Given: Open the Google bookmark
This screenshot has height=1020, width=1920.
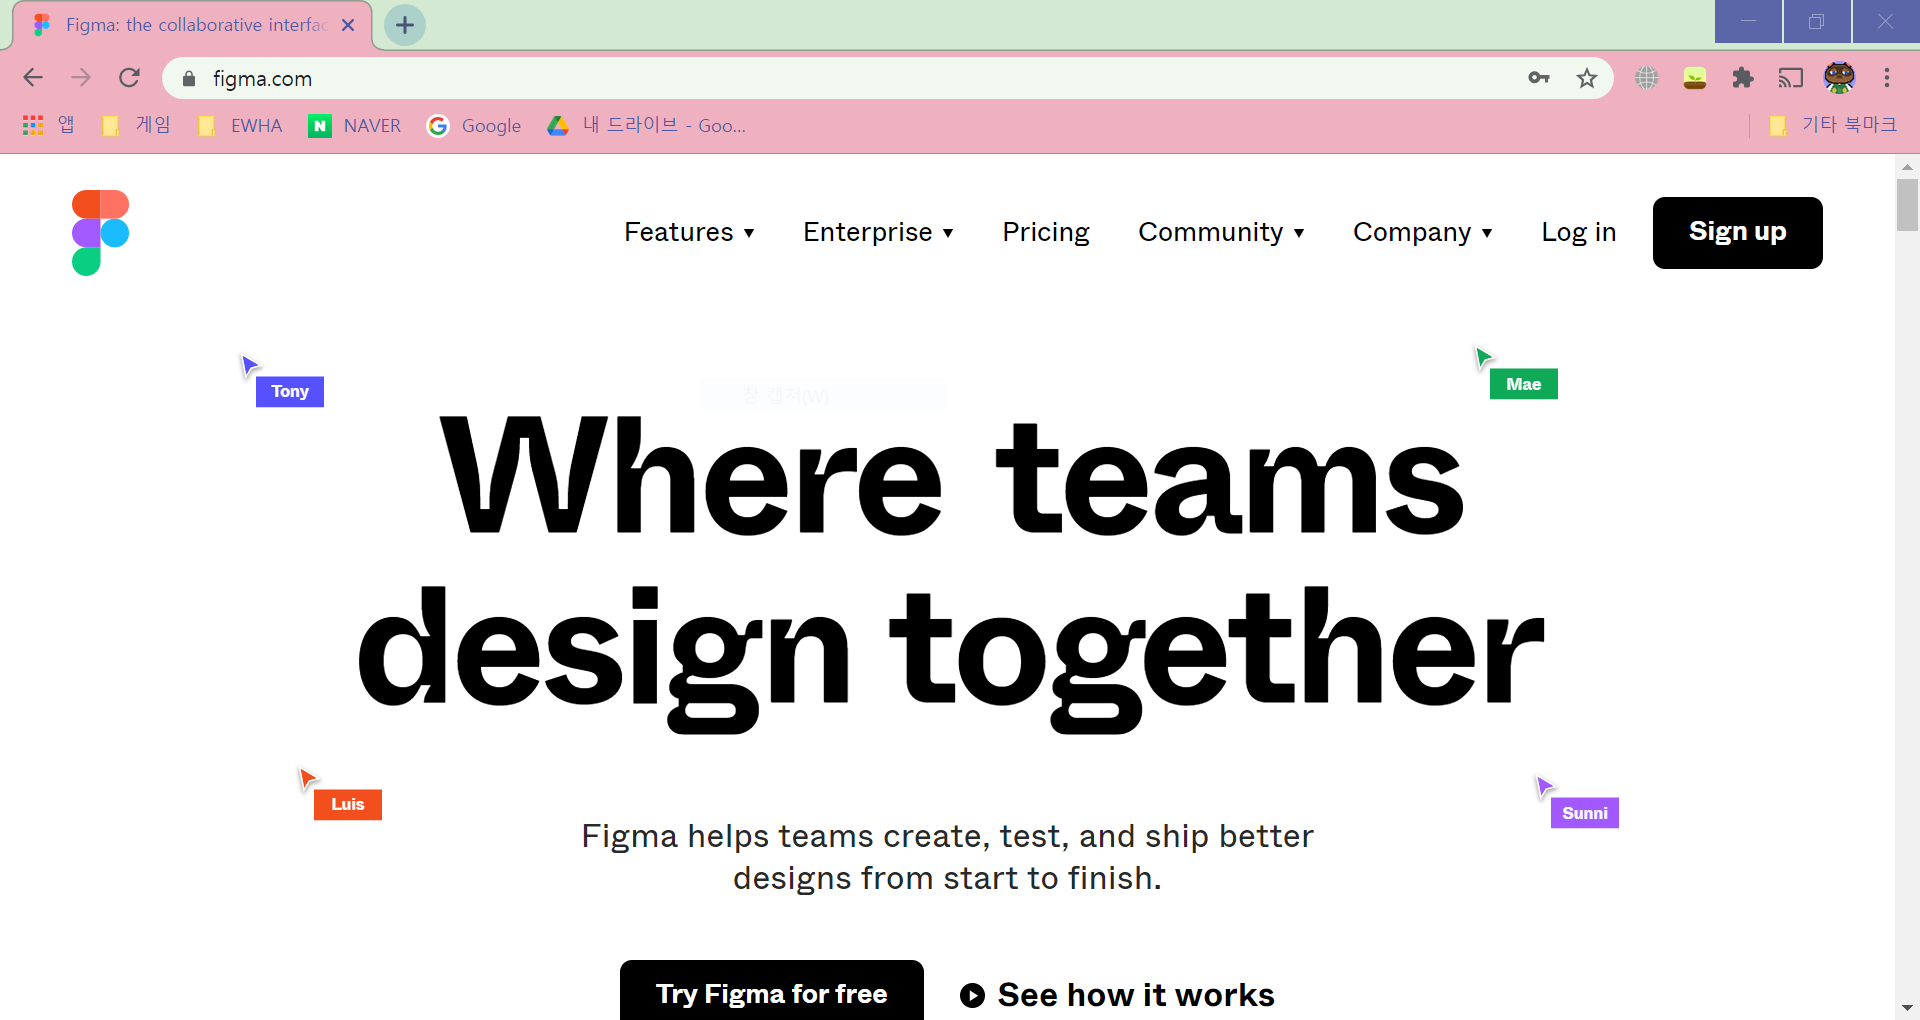Looking at the screenshot, I should [x=474, y=125].
